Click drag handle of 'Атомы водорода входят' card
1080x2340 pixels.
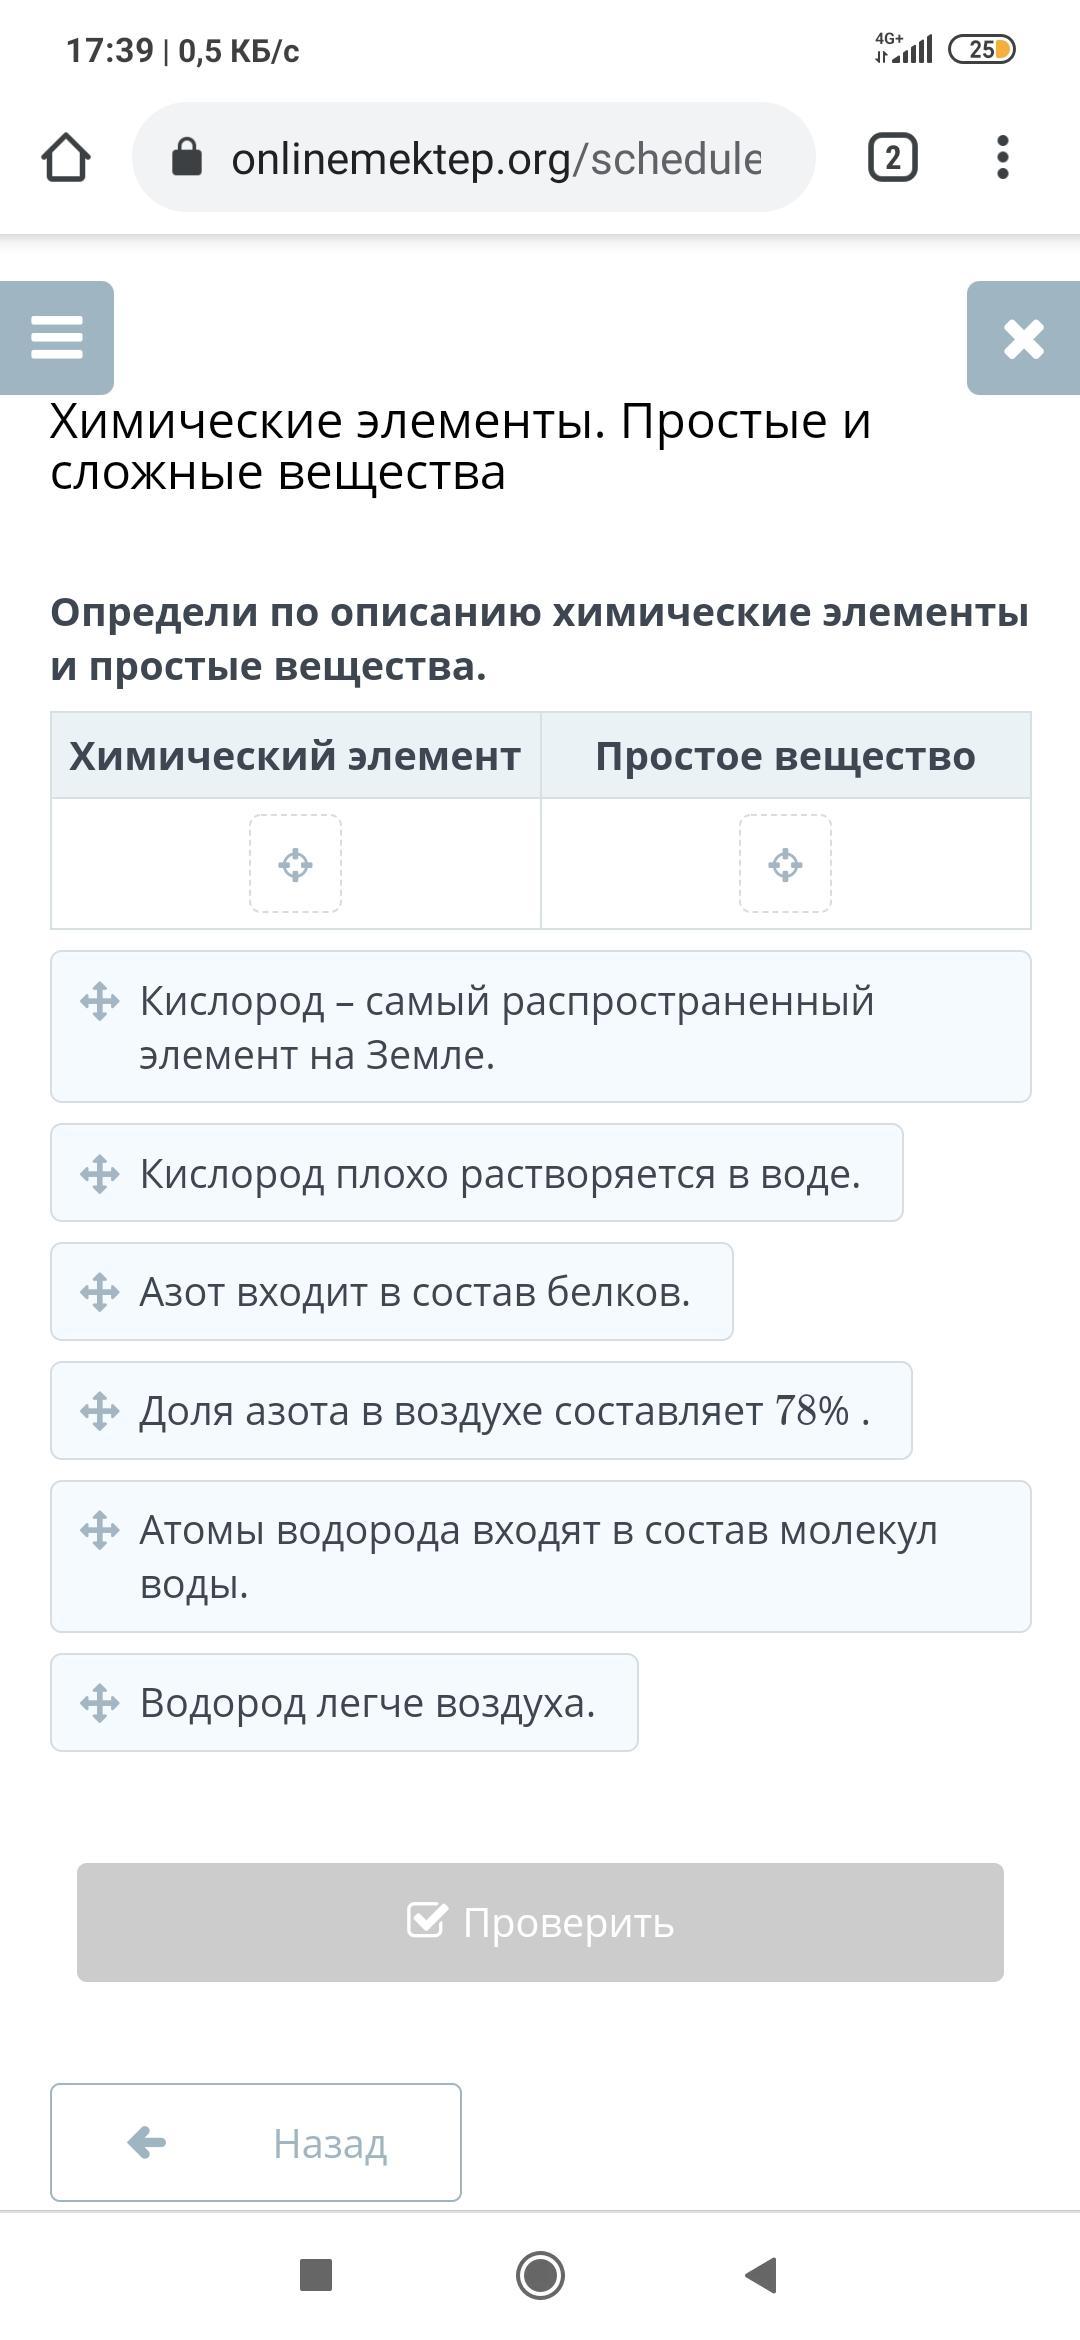pos(100,1530)
